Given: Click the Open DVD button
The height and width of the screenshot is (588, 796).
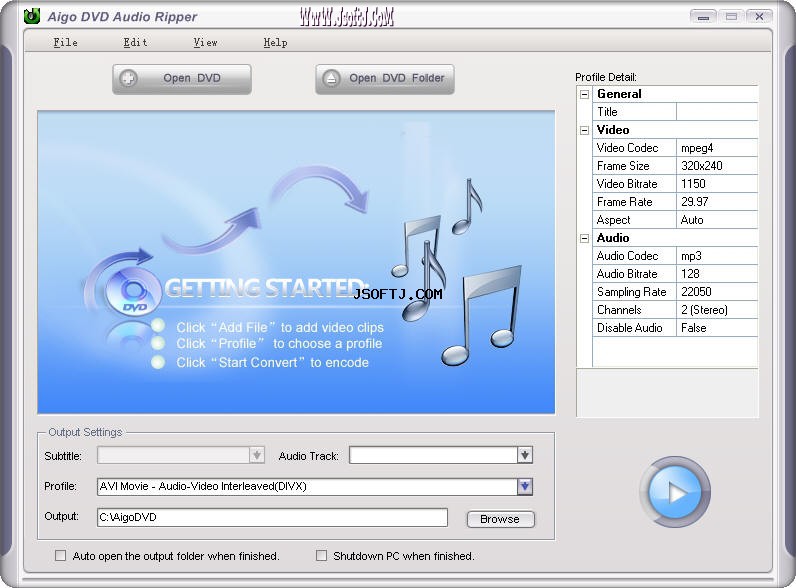Looking at the screenshot, I should pos(182,79).
